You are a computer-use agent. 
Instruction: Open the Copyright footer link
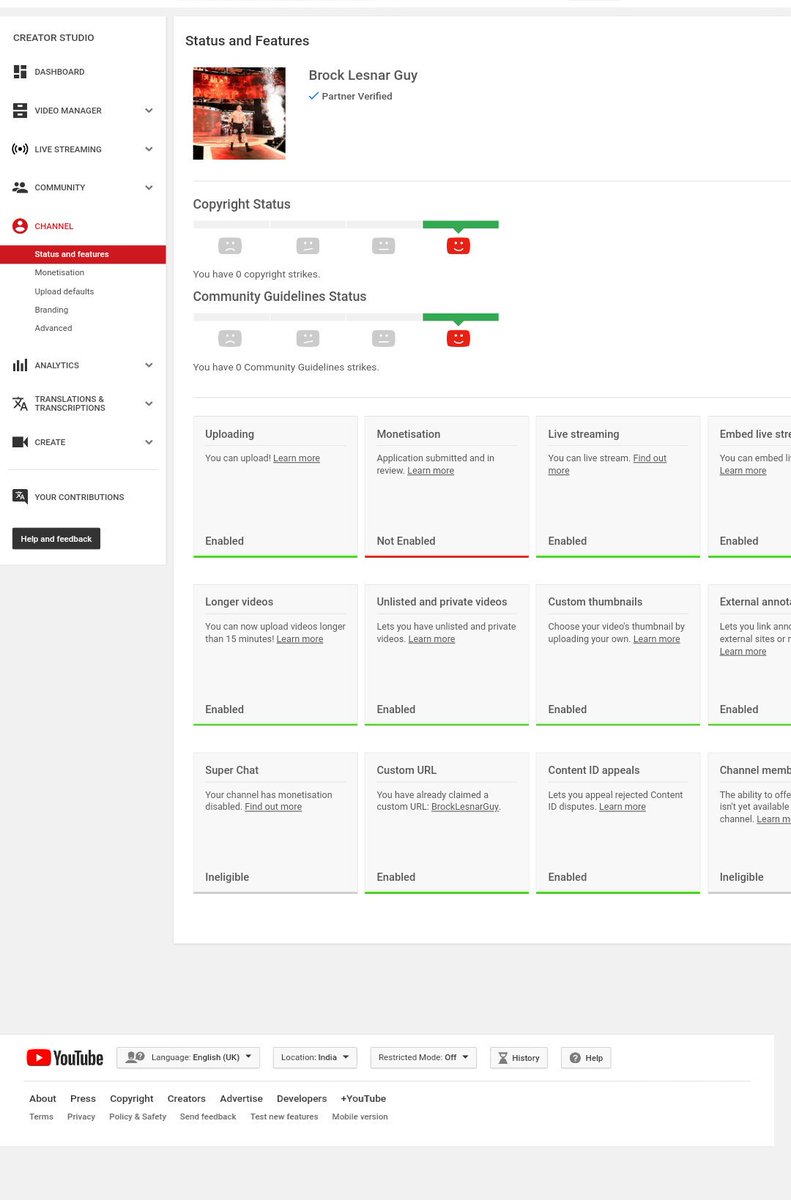132,1098
